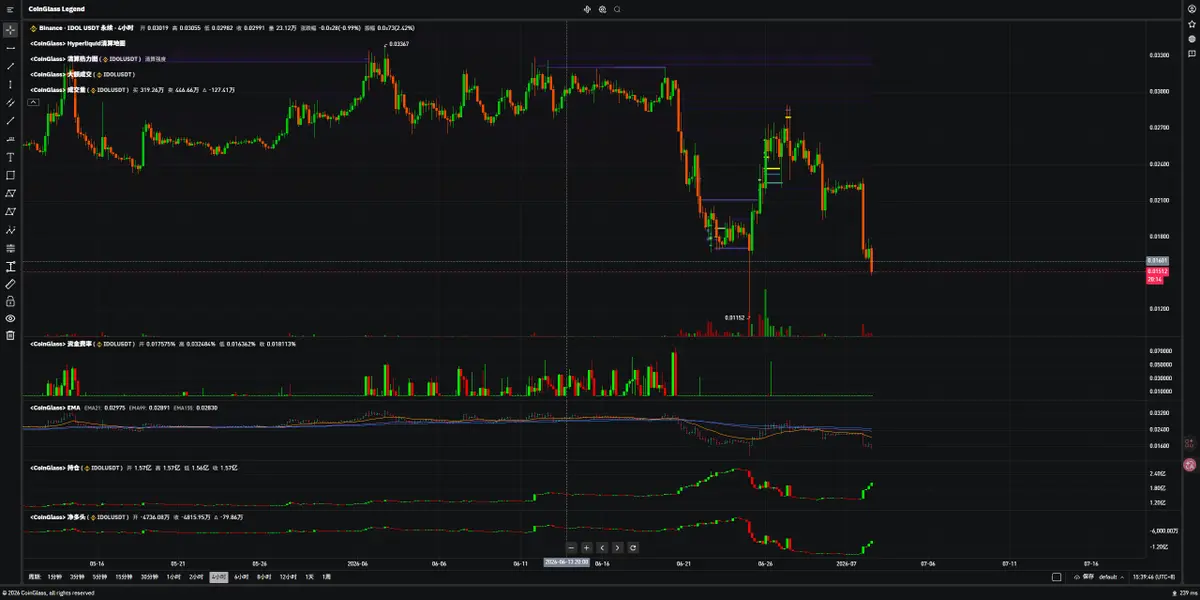Image resolution: width=1200 pixels, height=600 pixels.
Task: Open the star favorites icon in right sidebar
Action: coord(1191,23)
